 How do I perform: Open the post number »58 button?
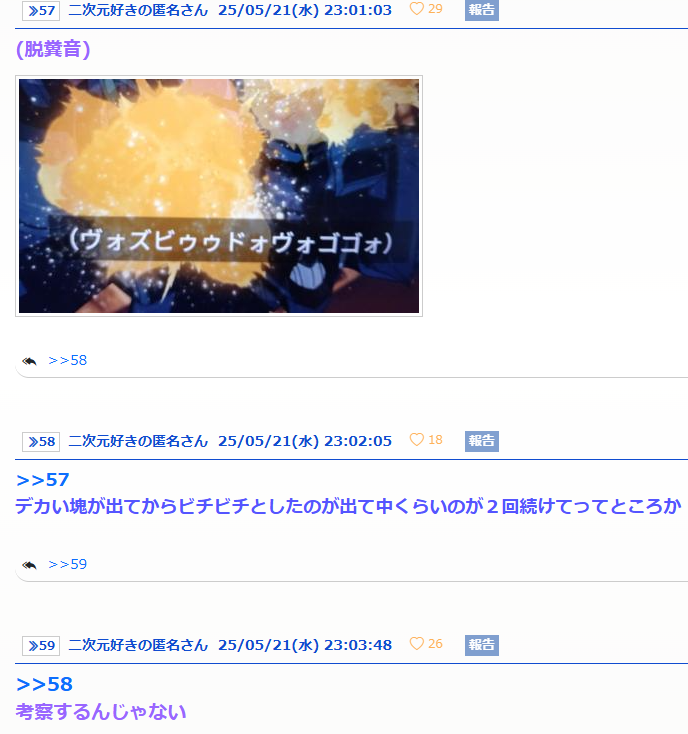(x=41, y=442)
